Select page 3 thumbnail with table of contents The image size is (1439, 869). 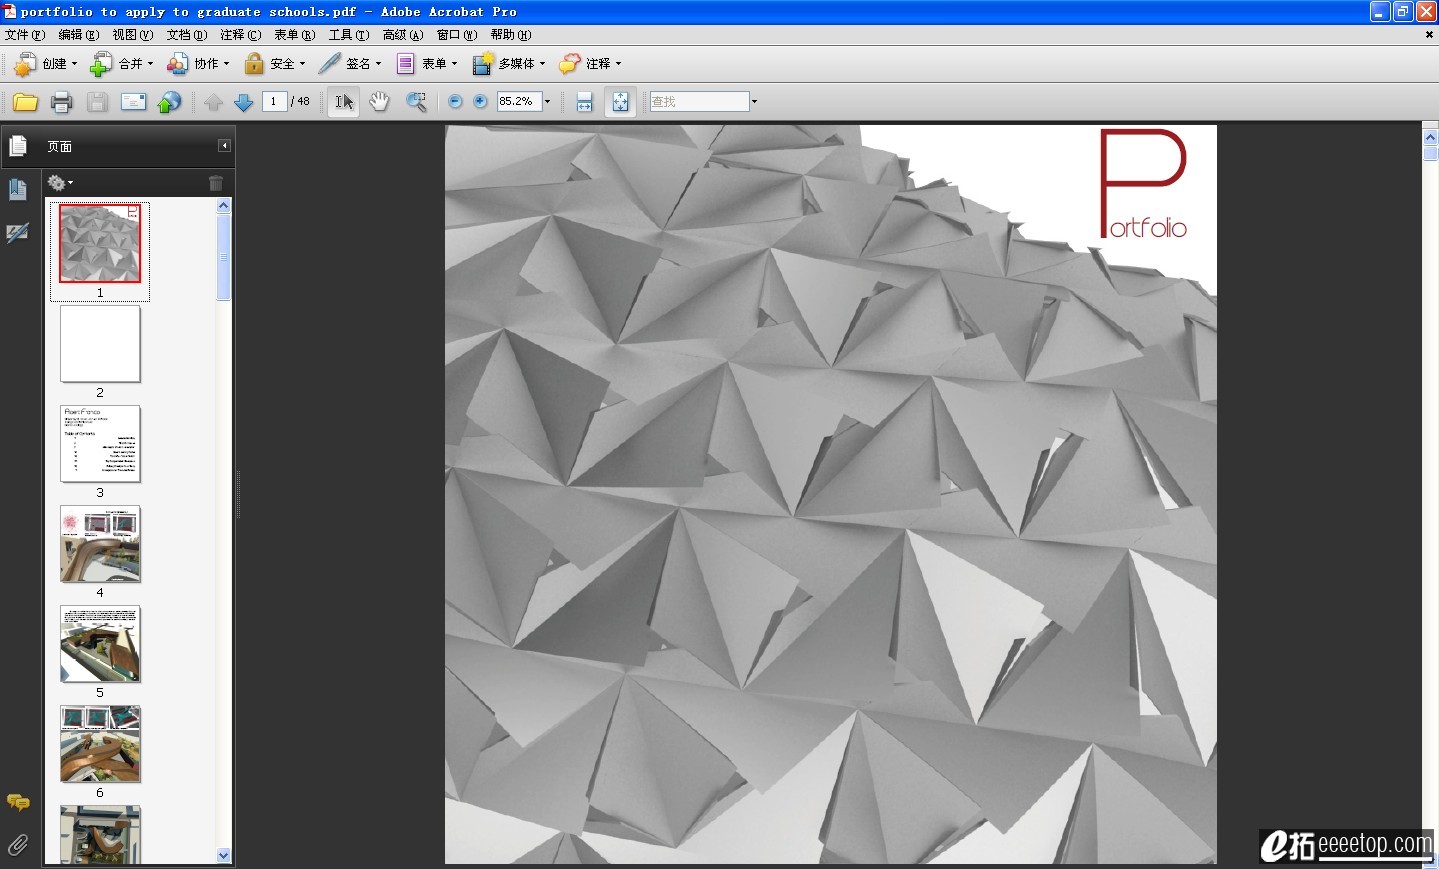coord(100,444)
